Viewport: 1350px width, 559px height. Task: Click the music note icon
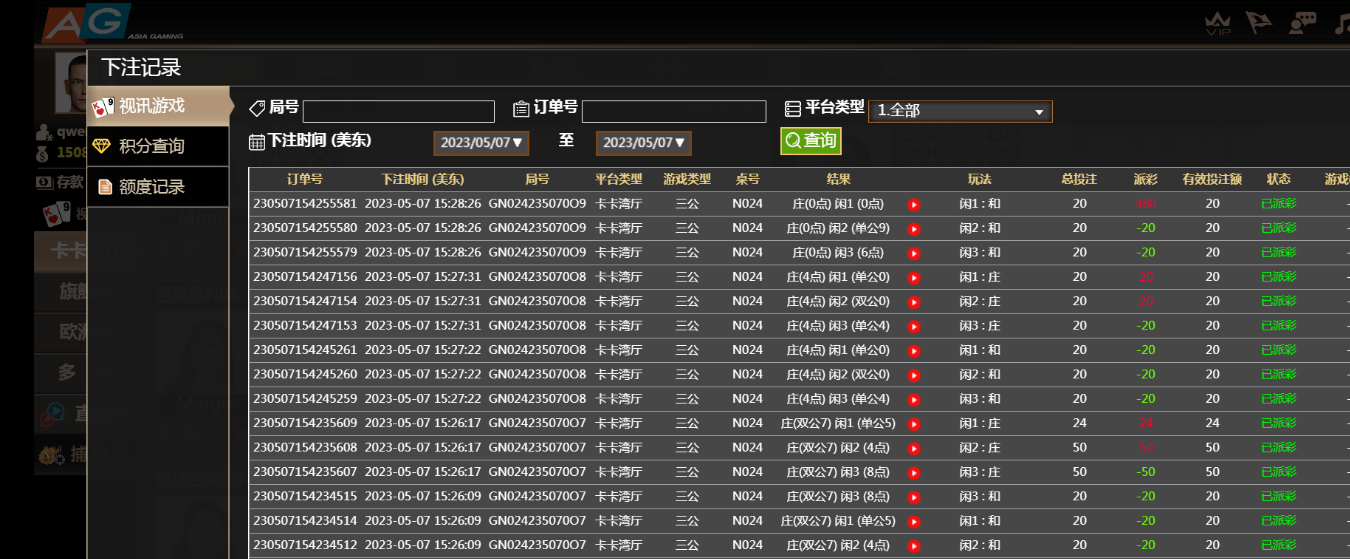(1341, 24)
